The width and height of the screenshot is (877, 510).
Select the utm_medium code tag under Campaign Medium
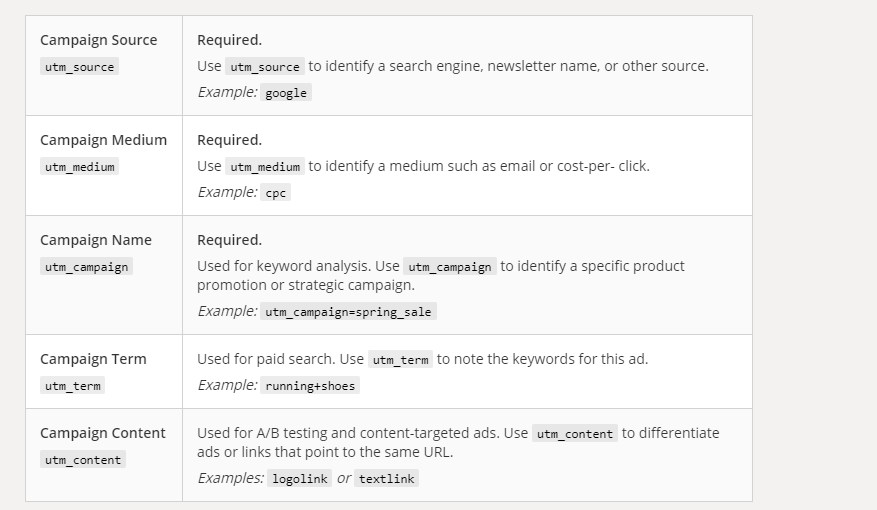pos(79,167)
